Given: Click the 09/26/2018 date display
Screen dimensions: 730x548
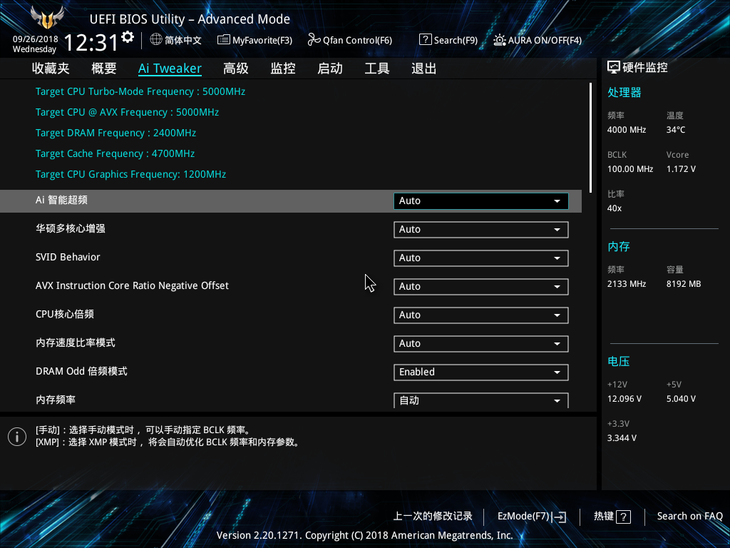Looking at the screenshot, I should pyautogui.click(x=35, y=39).
